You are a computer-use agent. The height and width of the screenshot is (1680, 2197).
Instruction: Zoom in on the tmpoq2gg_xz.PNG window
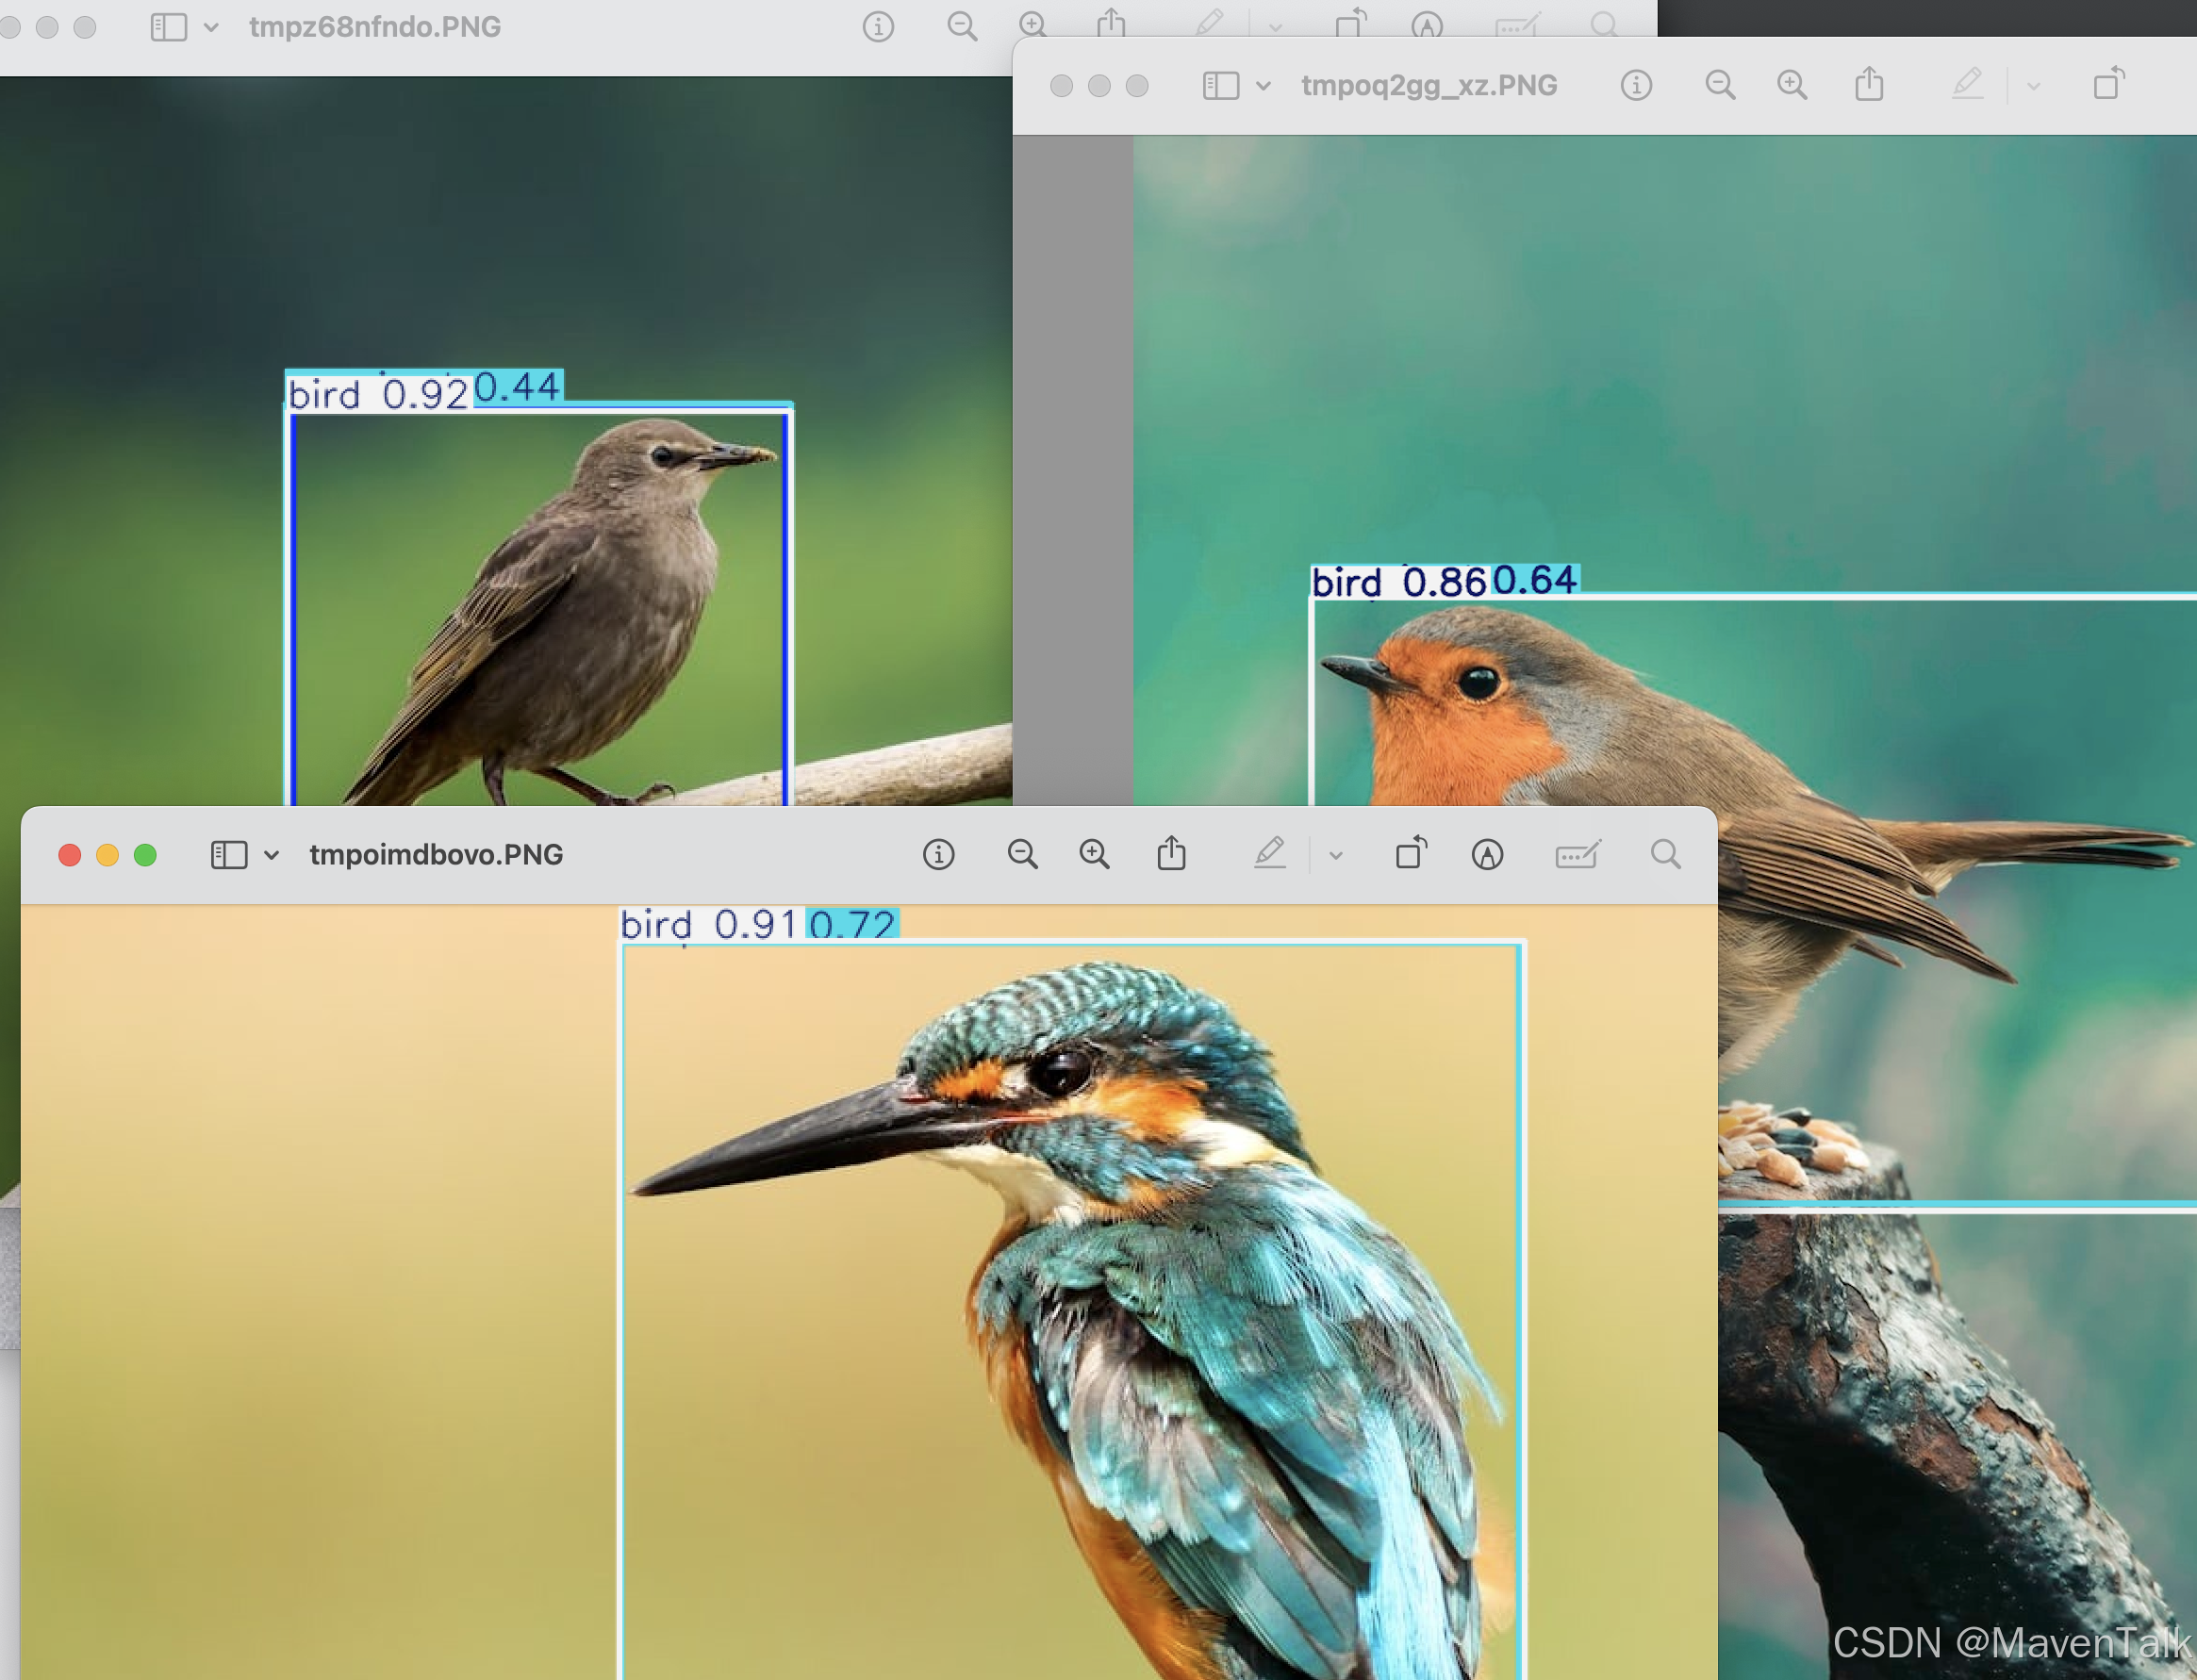click(1792, 86)
